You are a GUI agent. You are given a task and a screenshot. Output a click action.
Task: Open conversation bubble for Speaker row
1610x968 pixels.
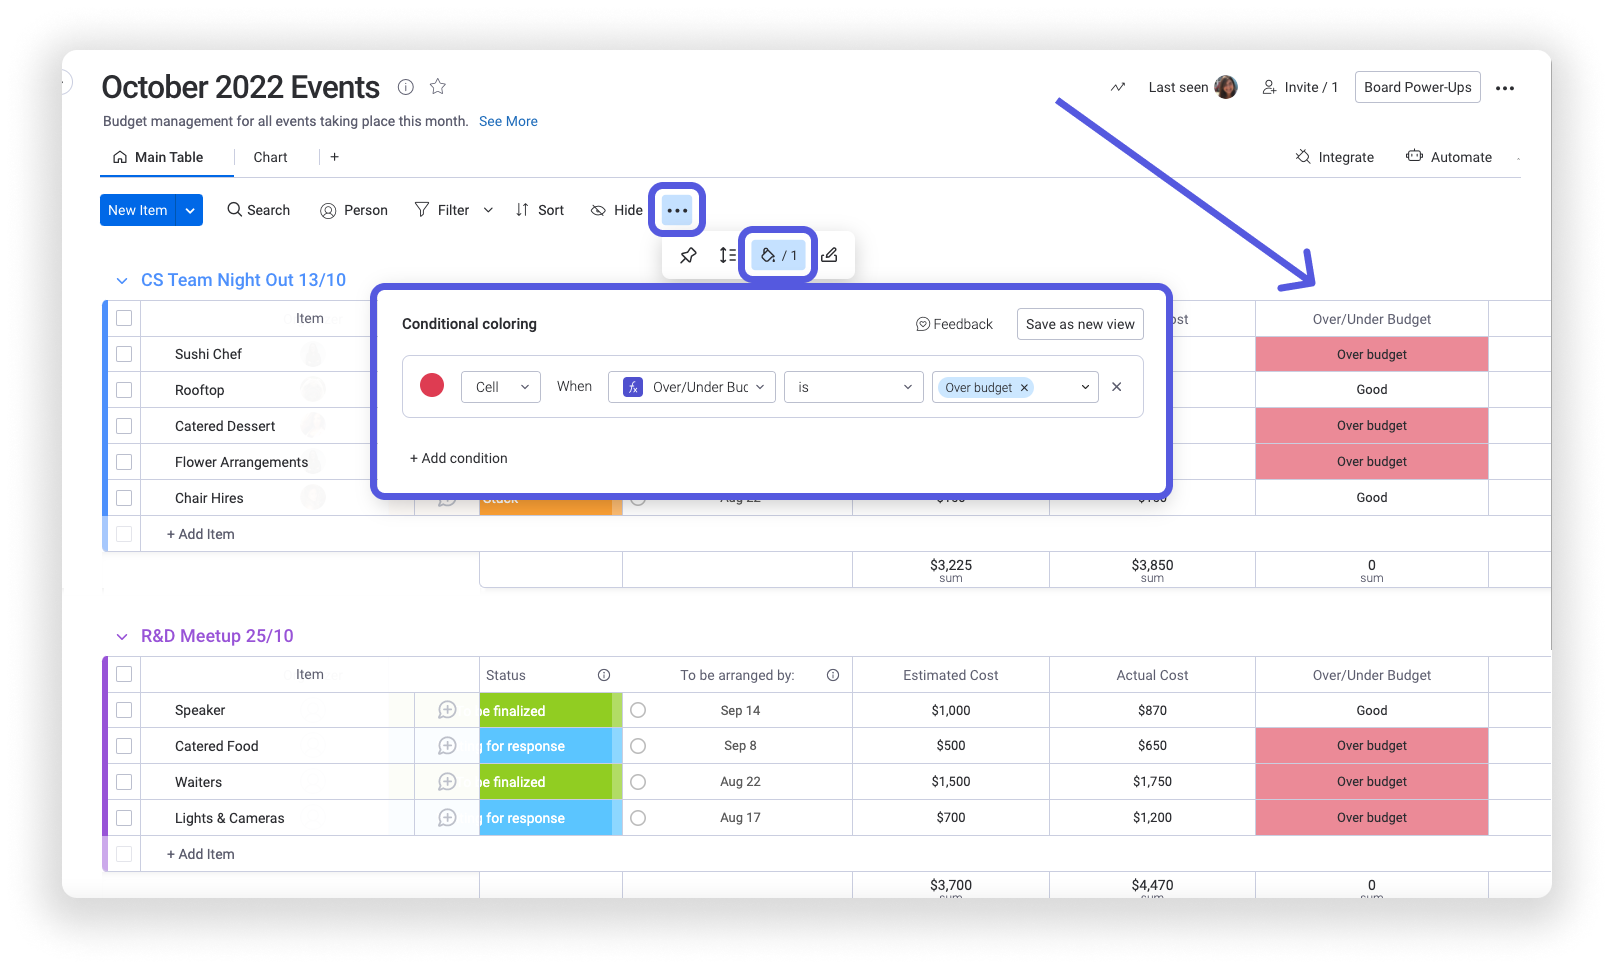447,710
